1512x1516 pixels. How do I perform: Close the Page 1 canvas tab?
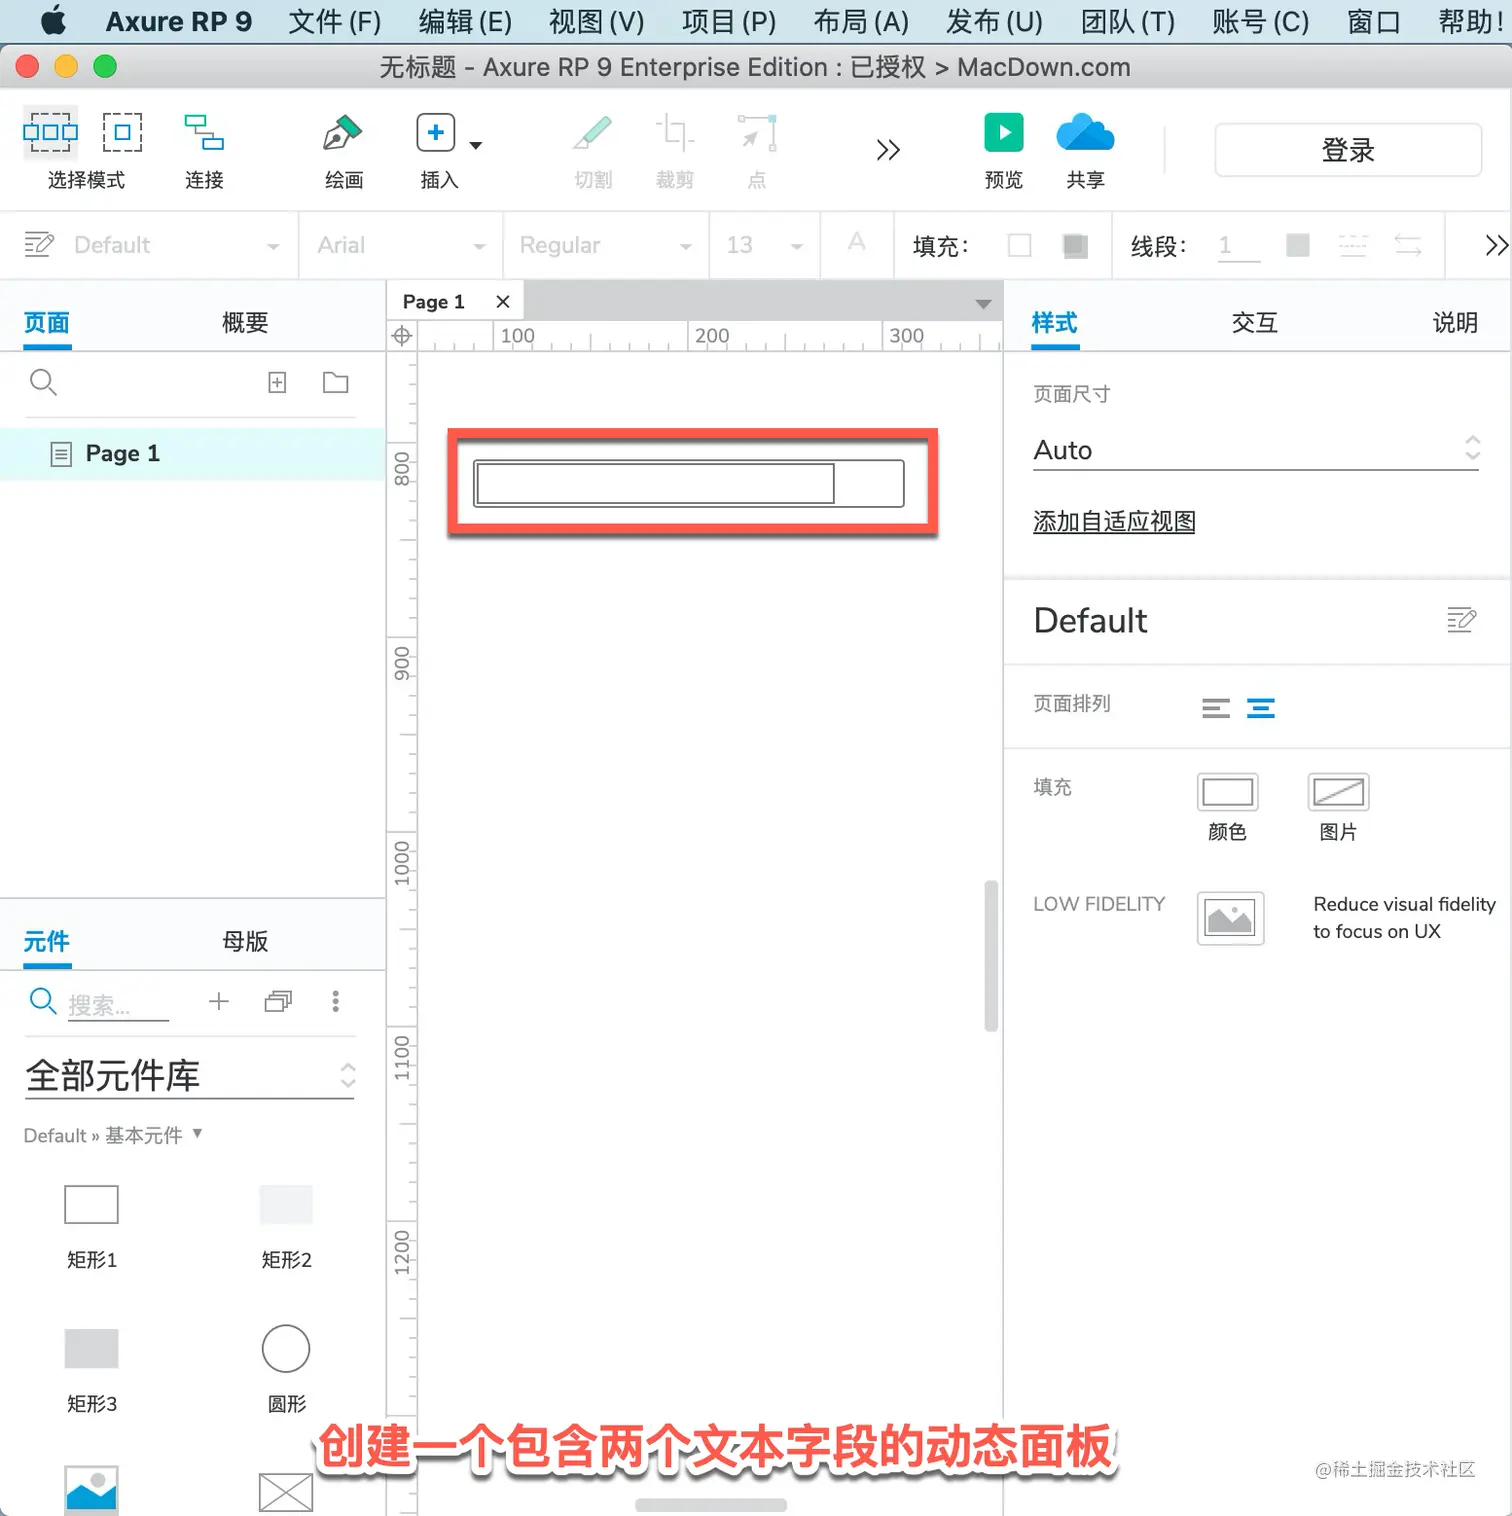[503, 301]
